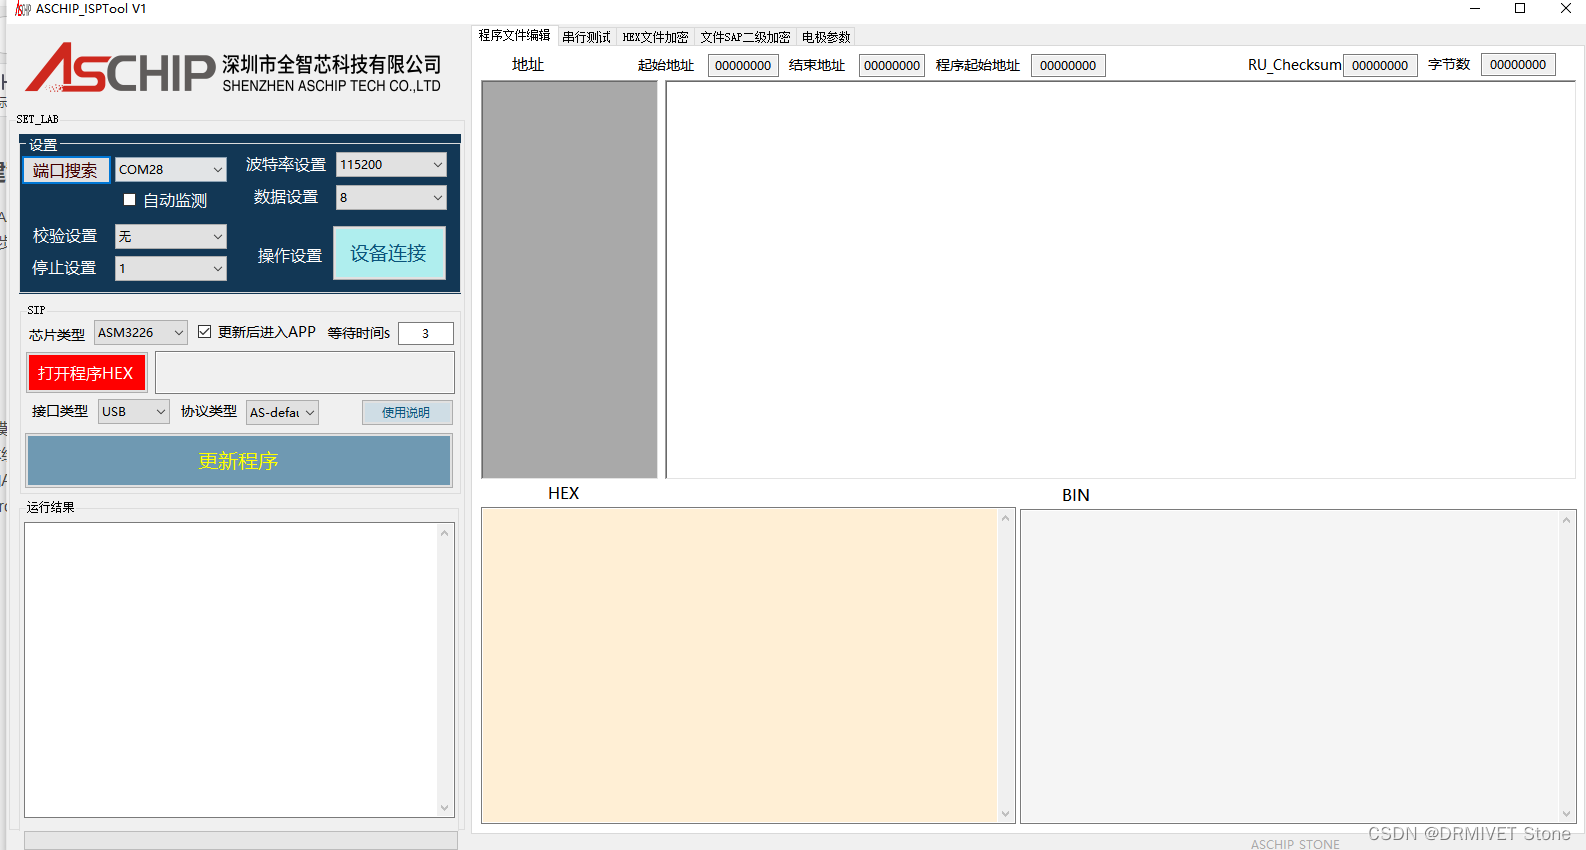Click the RU_Checksum value field
This screenshot has width=1586, height=850.
[x=1380, y=66]
